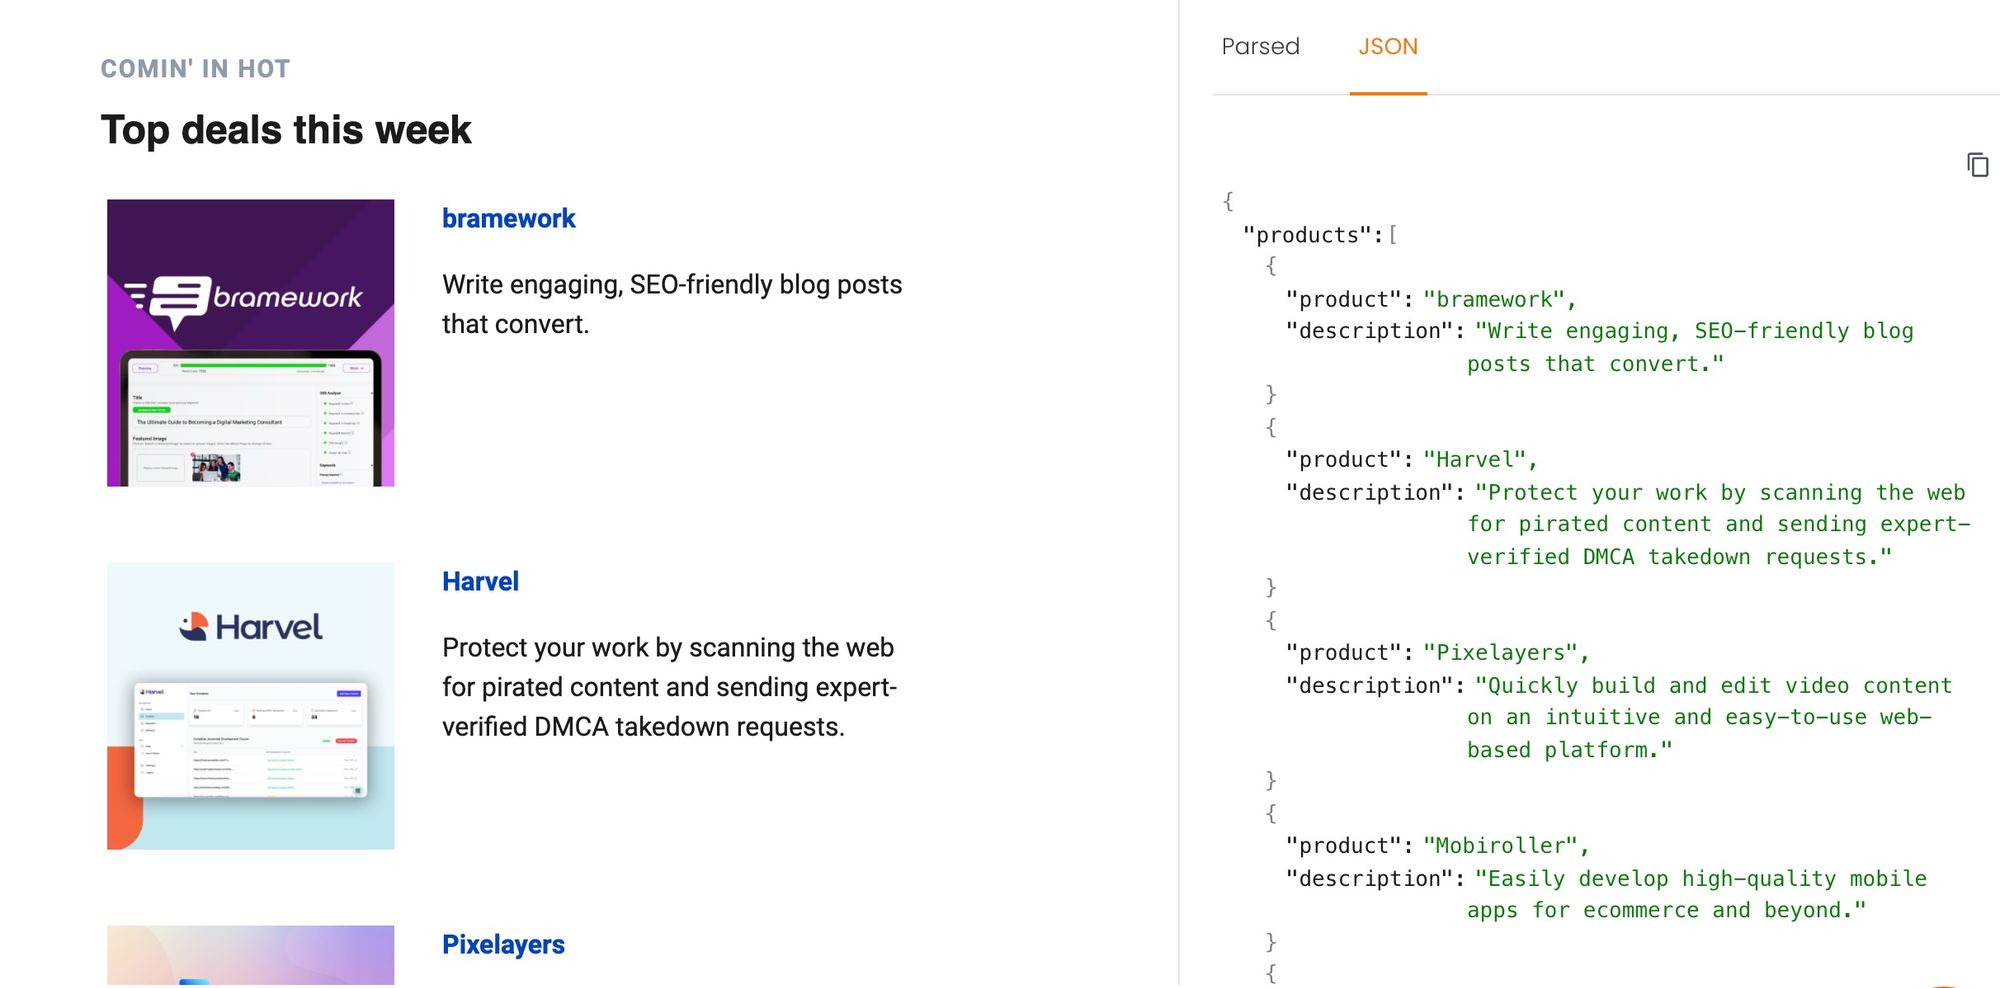Click the "products" key in the JSON
Image resolution: width=2000 pixels, height=988 pixels.
pos(1308,235)
